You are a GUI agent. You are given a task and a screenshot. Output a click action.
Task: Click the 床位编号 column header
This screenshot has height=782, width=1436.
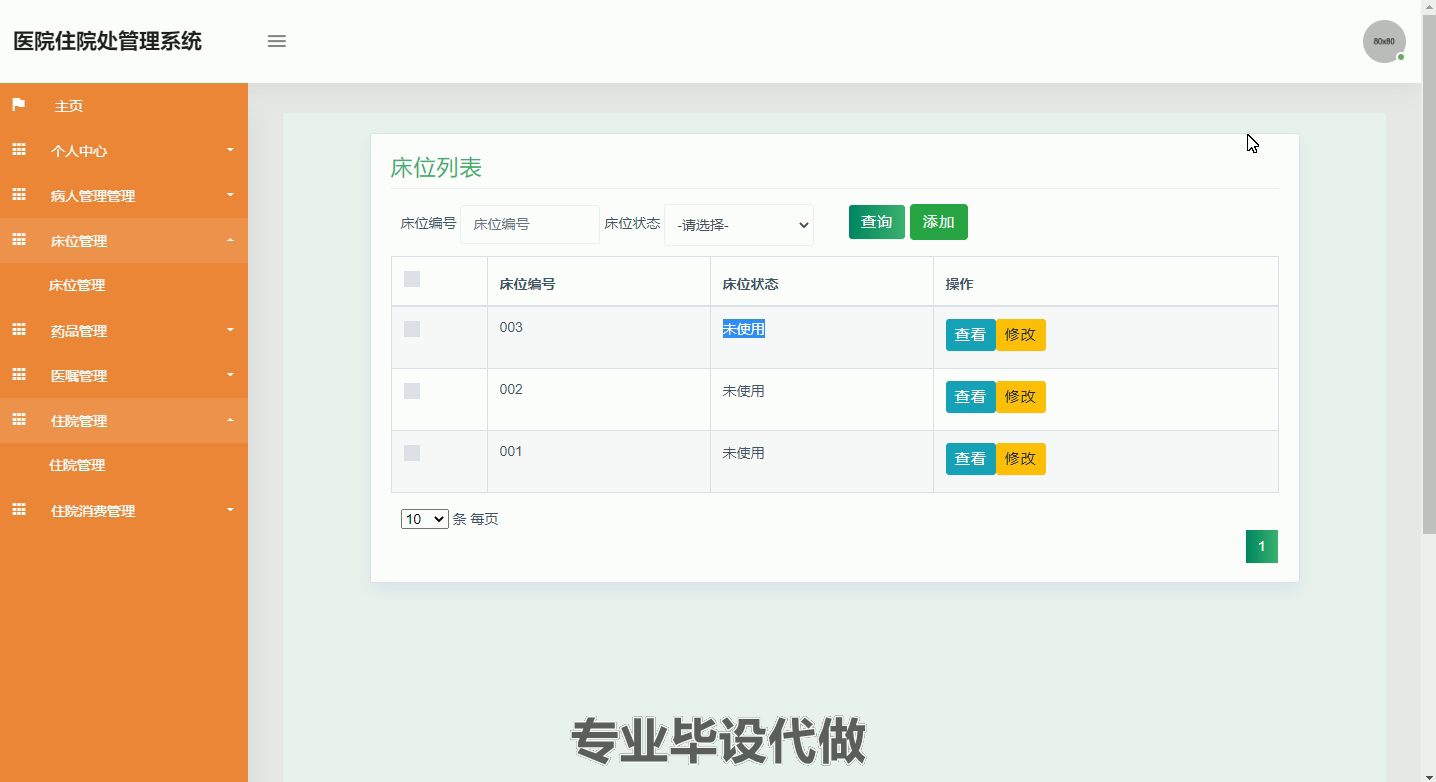(x=528, y=284)
